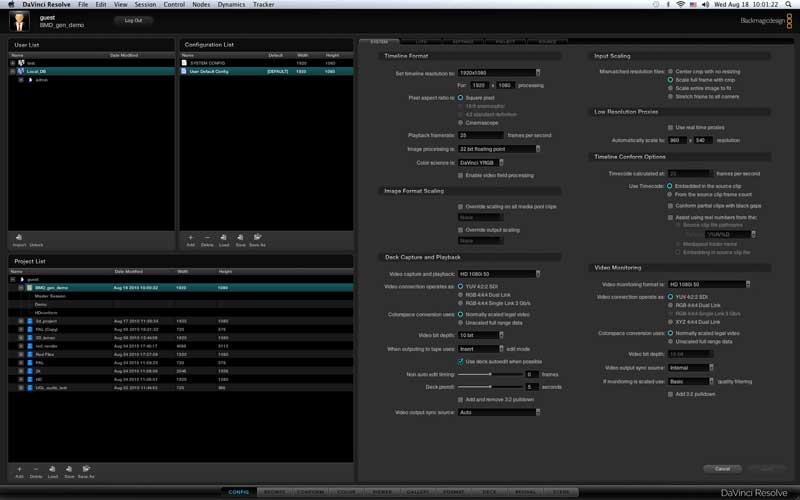800x500 pixels.
Task: Open the Image processing 32 bit floating point dropdown
Action: point(498,149)
